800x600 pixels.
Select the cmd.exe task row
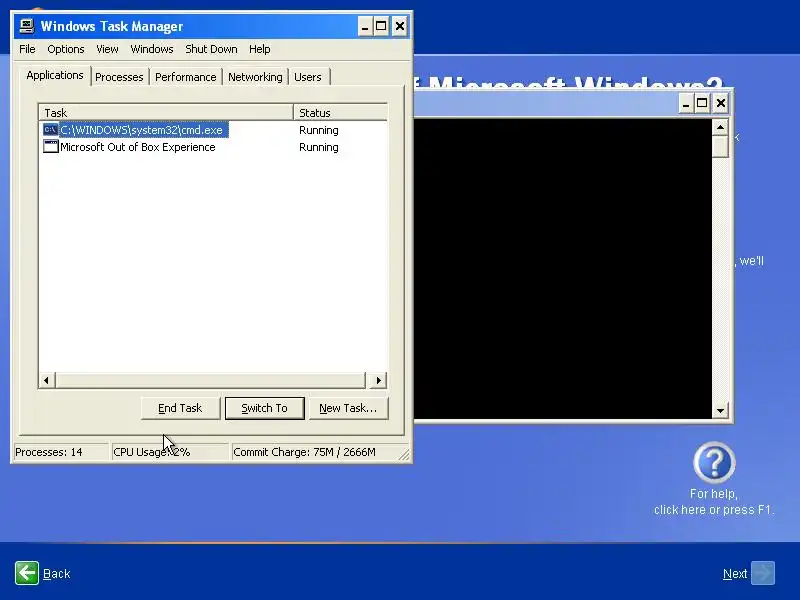click(x=213, y=130)
